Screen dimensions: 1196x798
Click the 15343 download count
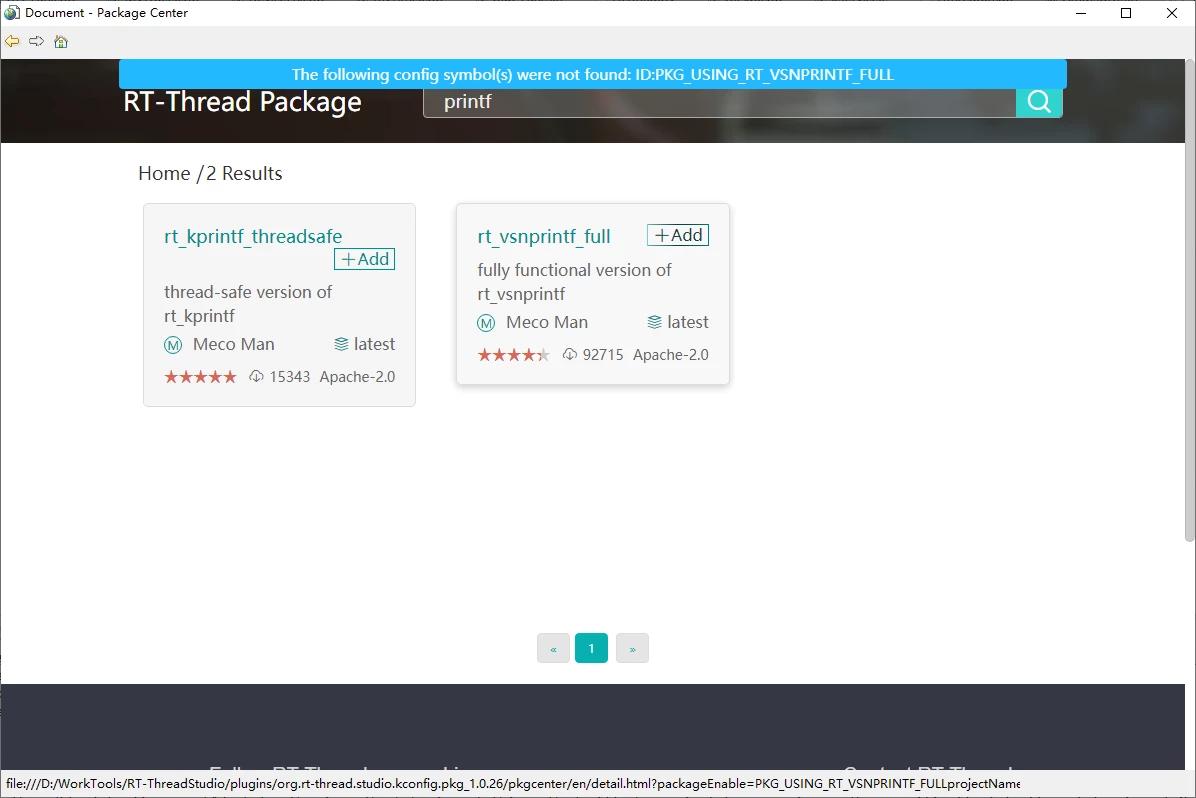(290, 376)
